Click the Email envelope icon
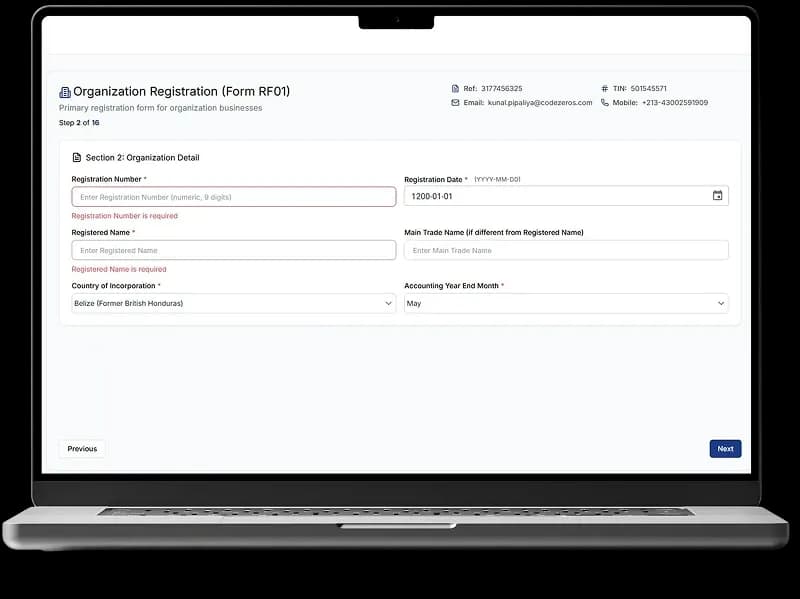The width and height of the screenshot is (800, 599). [x=455, y=103]
